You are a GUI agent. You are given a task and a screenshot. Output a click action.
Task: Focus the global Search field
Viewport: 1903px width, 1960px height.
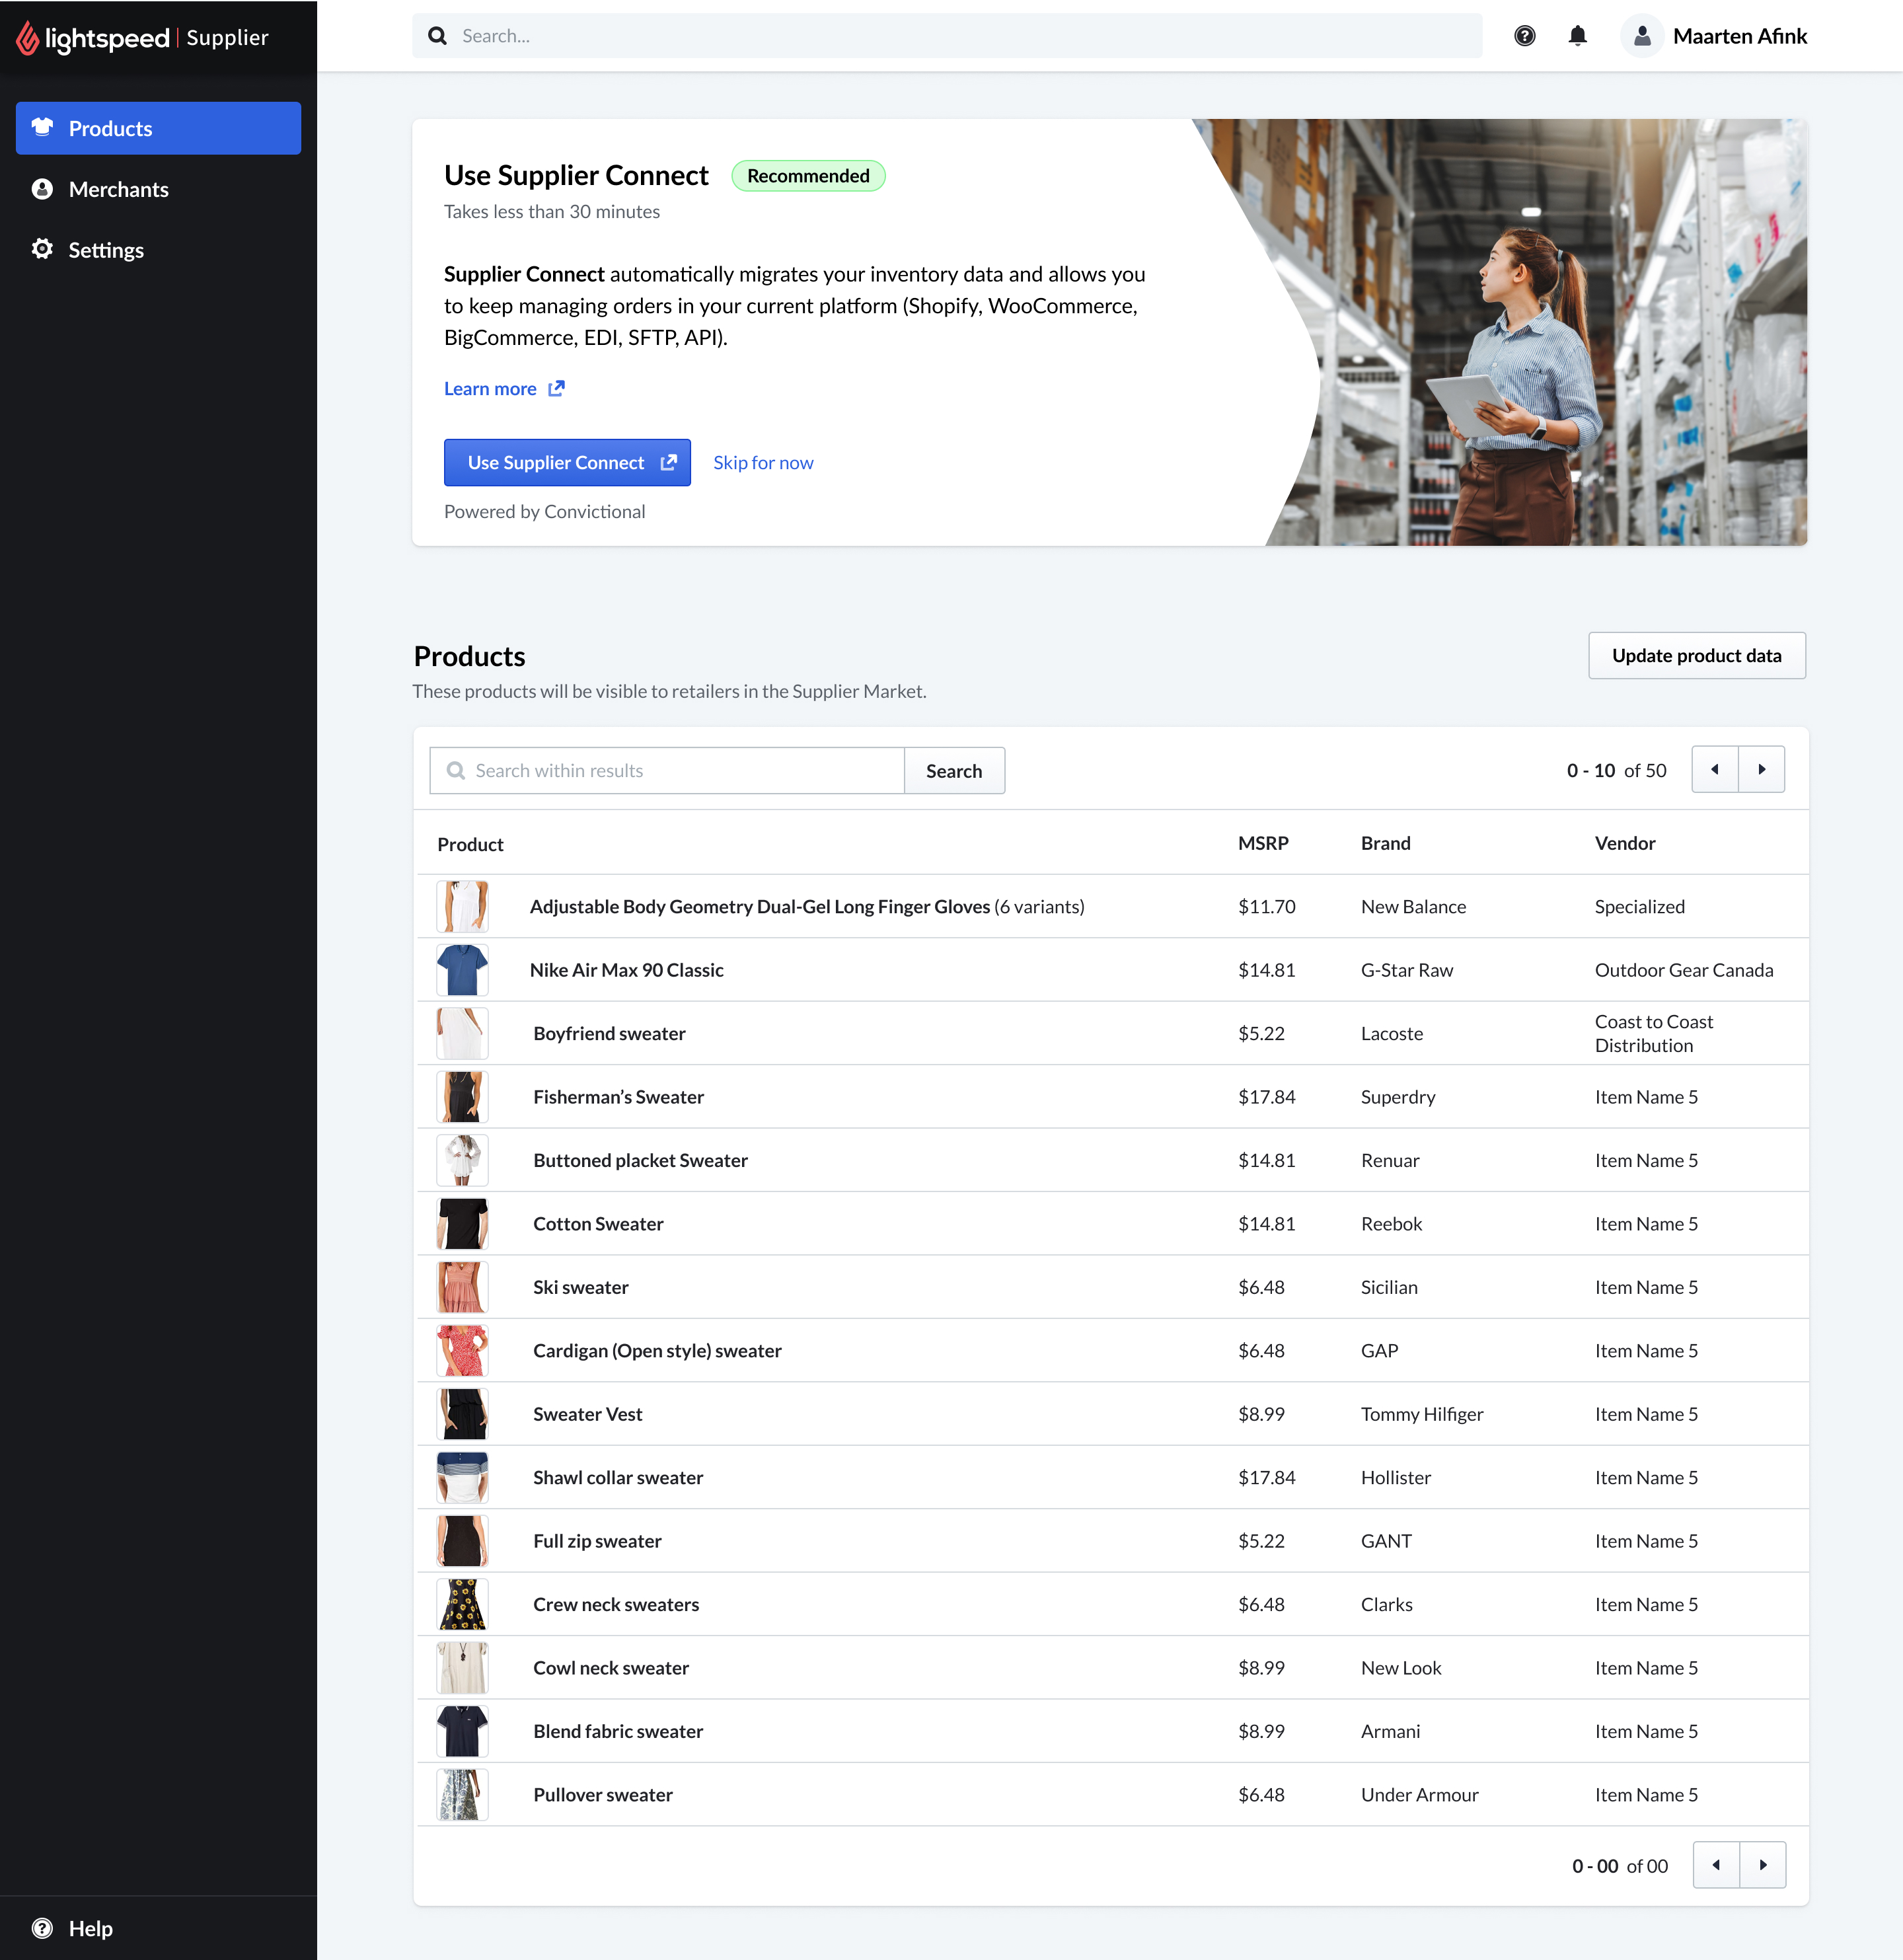(947, 36)
